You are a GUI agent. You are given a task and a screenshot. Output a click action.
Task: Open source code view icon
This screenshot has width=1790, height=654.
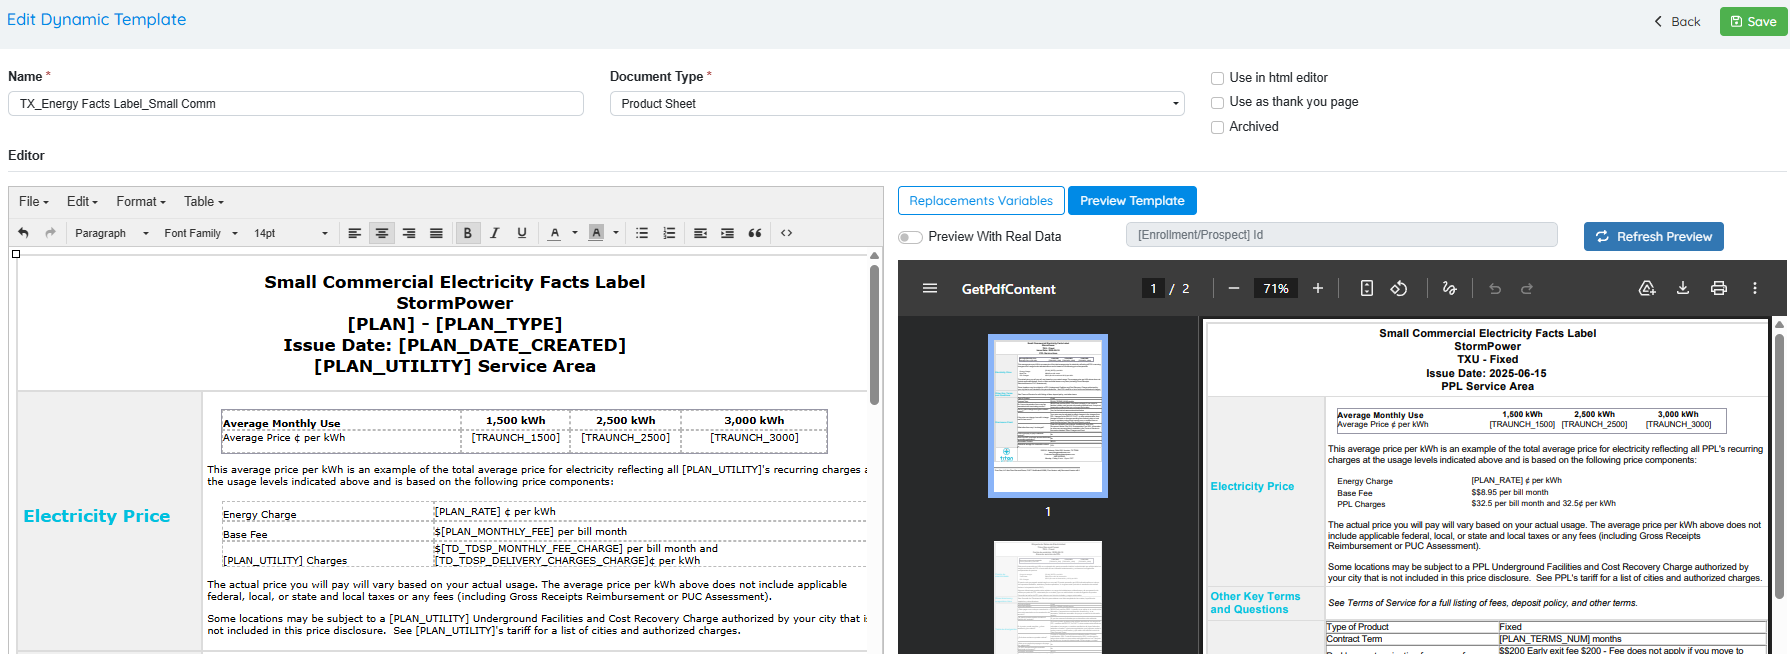coord(787,233)
